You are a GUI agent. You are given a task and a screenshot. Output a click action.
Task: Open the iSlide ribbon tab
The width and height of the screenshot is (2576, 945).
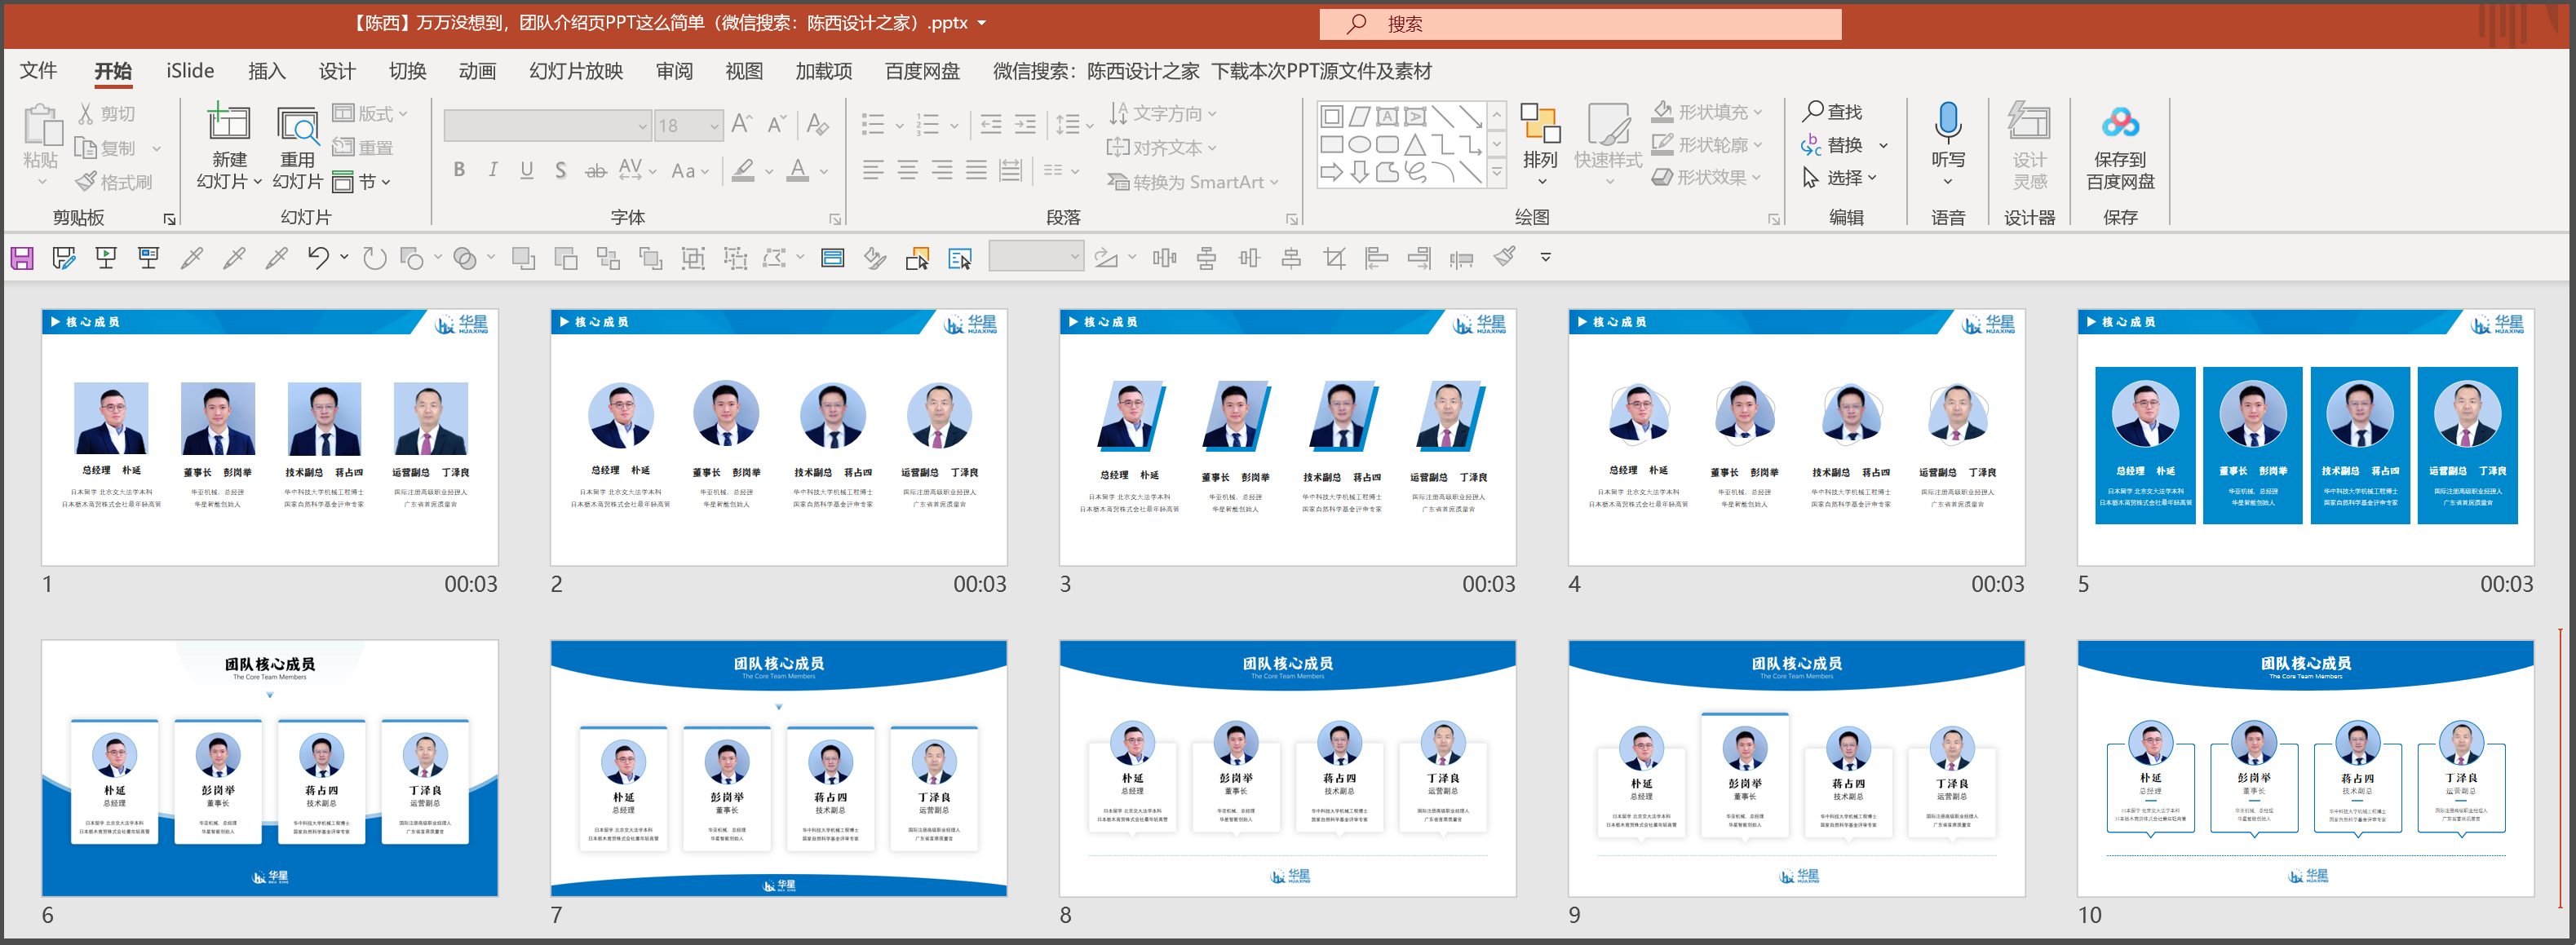(190, 71)
